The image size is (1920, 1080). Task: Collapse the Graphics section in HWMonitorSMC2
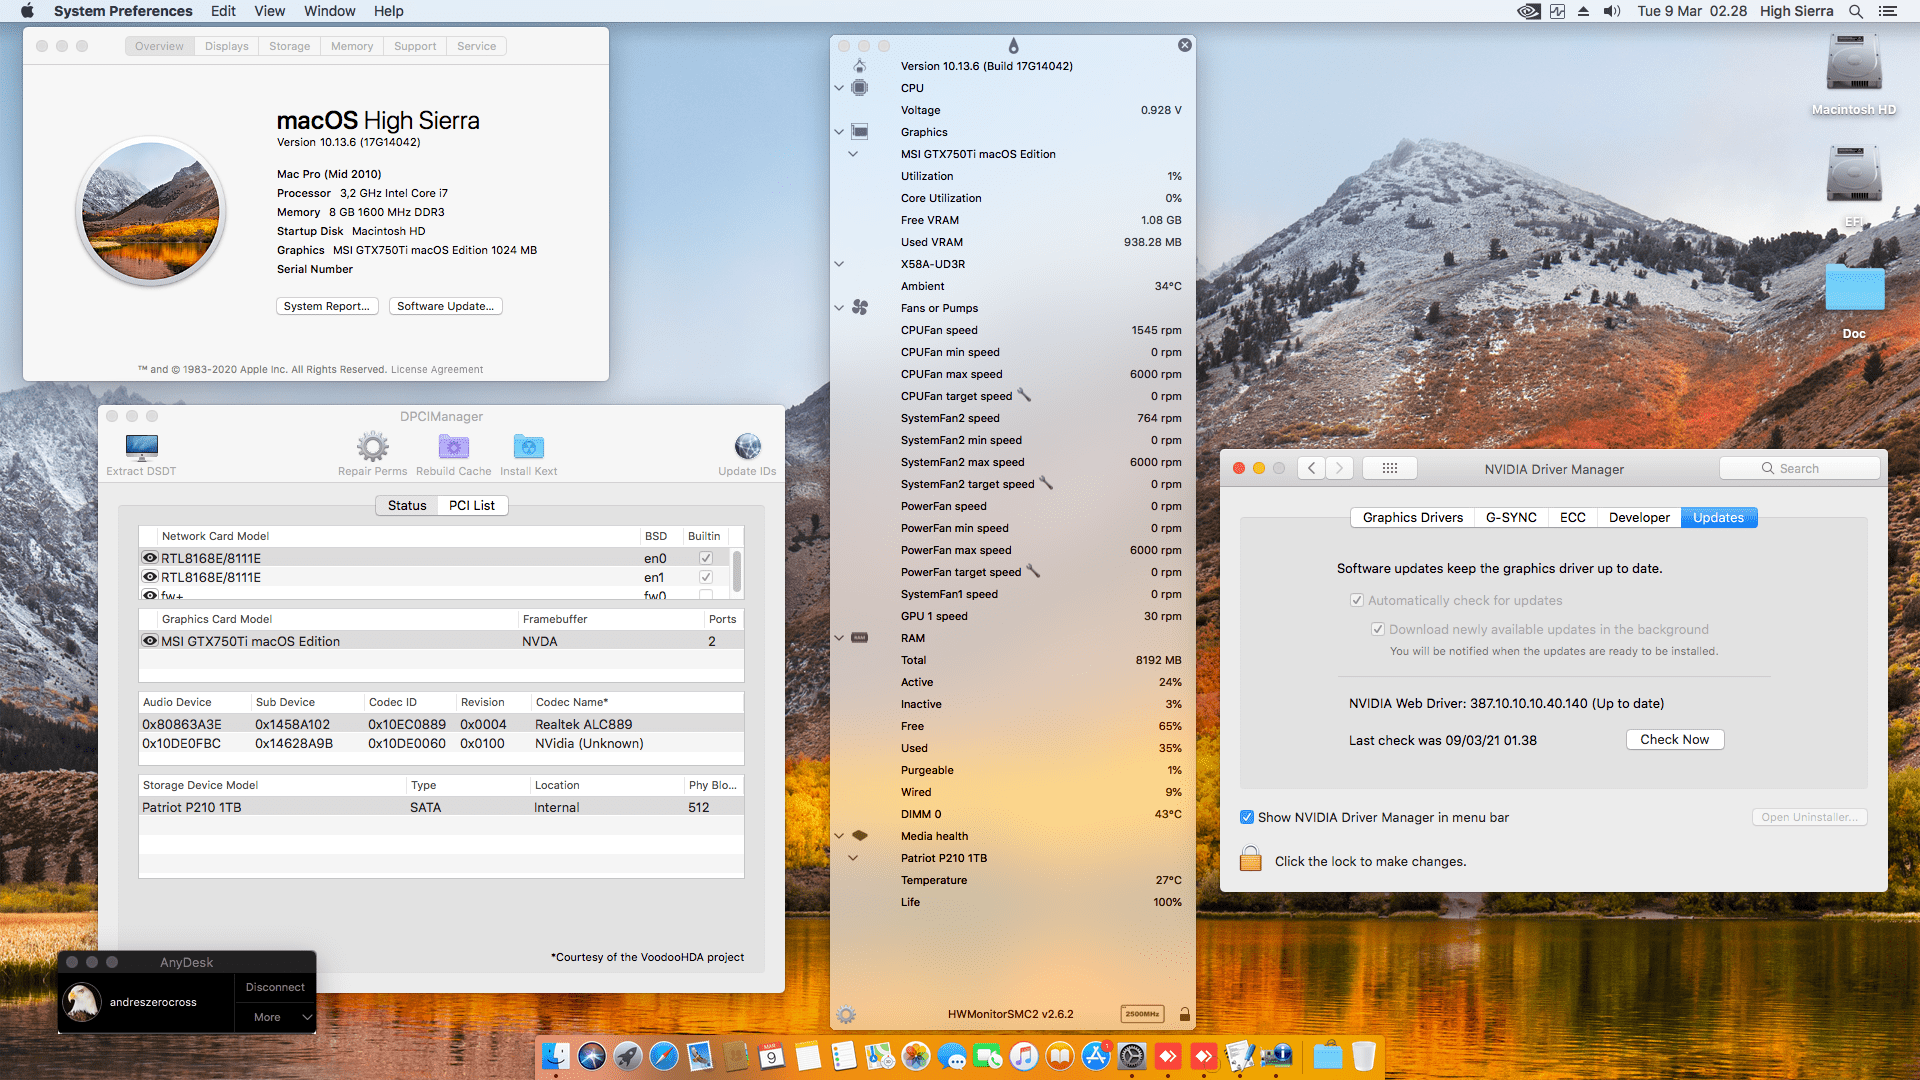[x=839, y=132]
